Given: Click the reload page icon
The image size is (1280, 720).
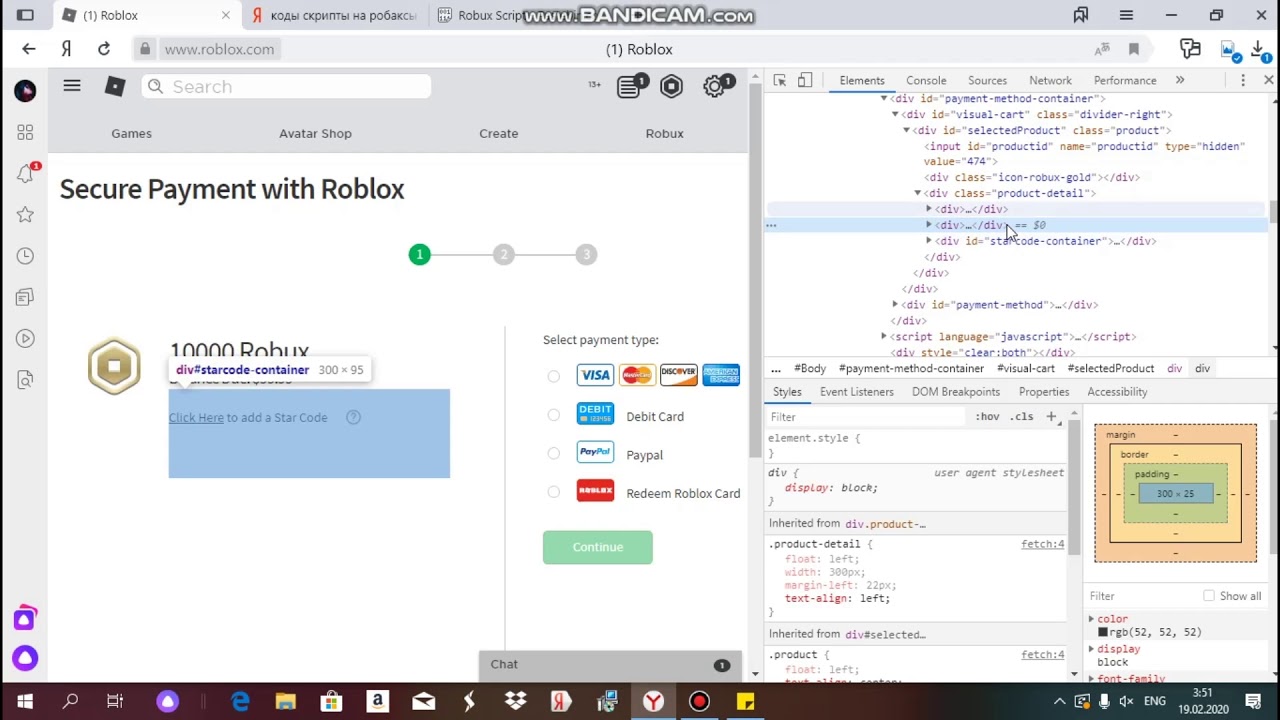Looking at the screenshot, I should (104, 49).
